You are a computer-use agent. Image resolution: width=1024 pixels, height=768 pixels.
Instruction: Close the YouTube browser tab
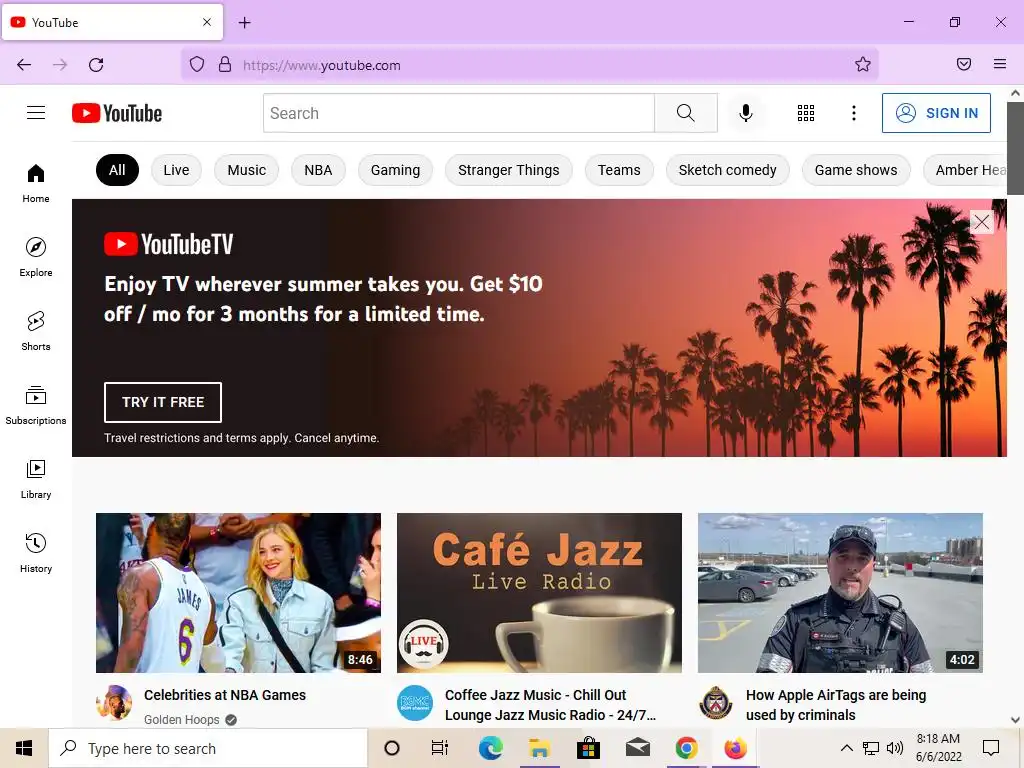[x=207, y=22]
